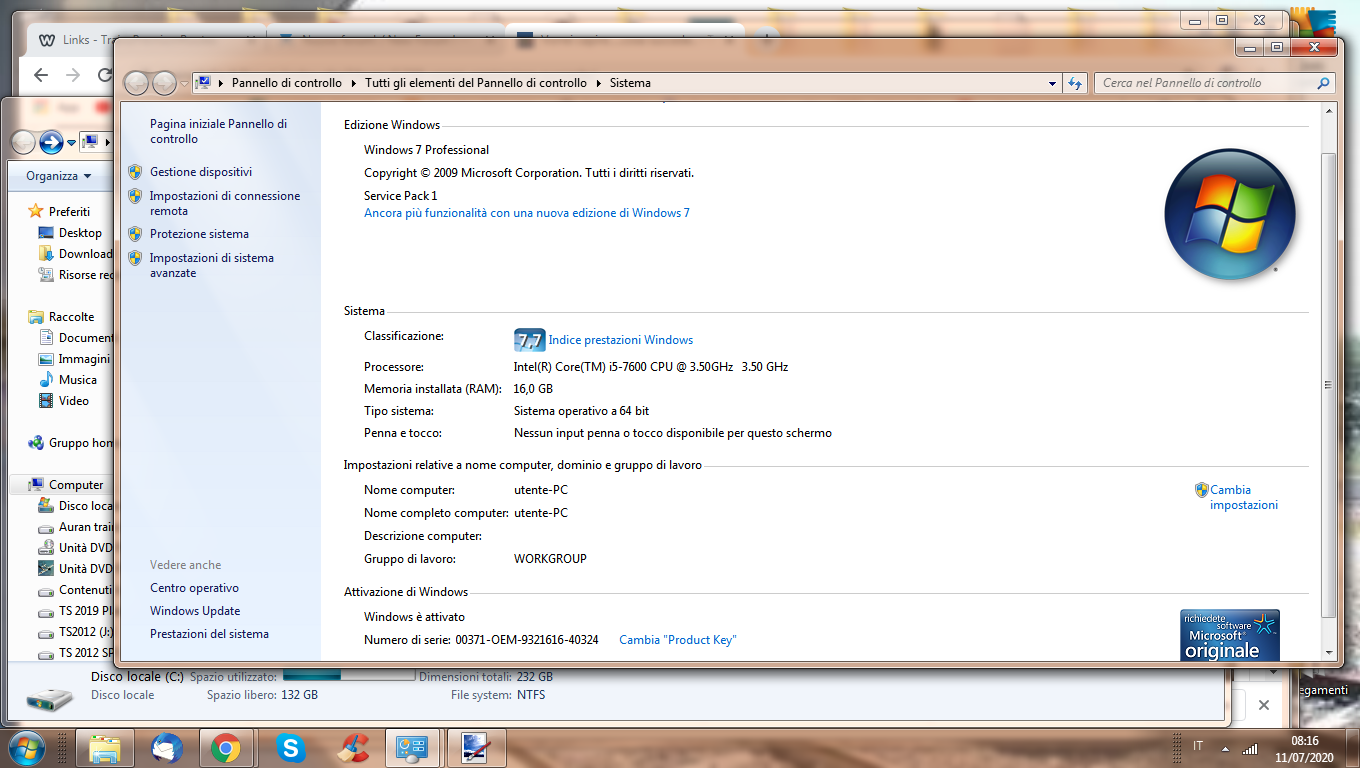Viewport: 1360px width, 768px height.
Task: Select Documenti library in Explorer
Action: (76, 337)
